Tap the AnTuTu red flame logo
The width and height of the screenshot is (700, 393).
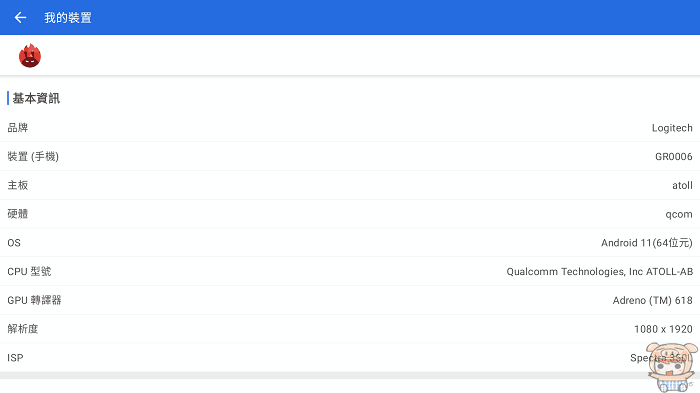(x=30, y=55)
